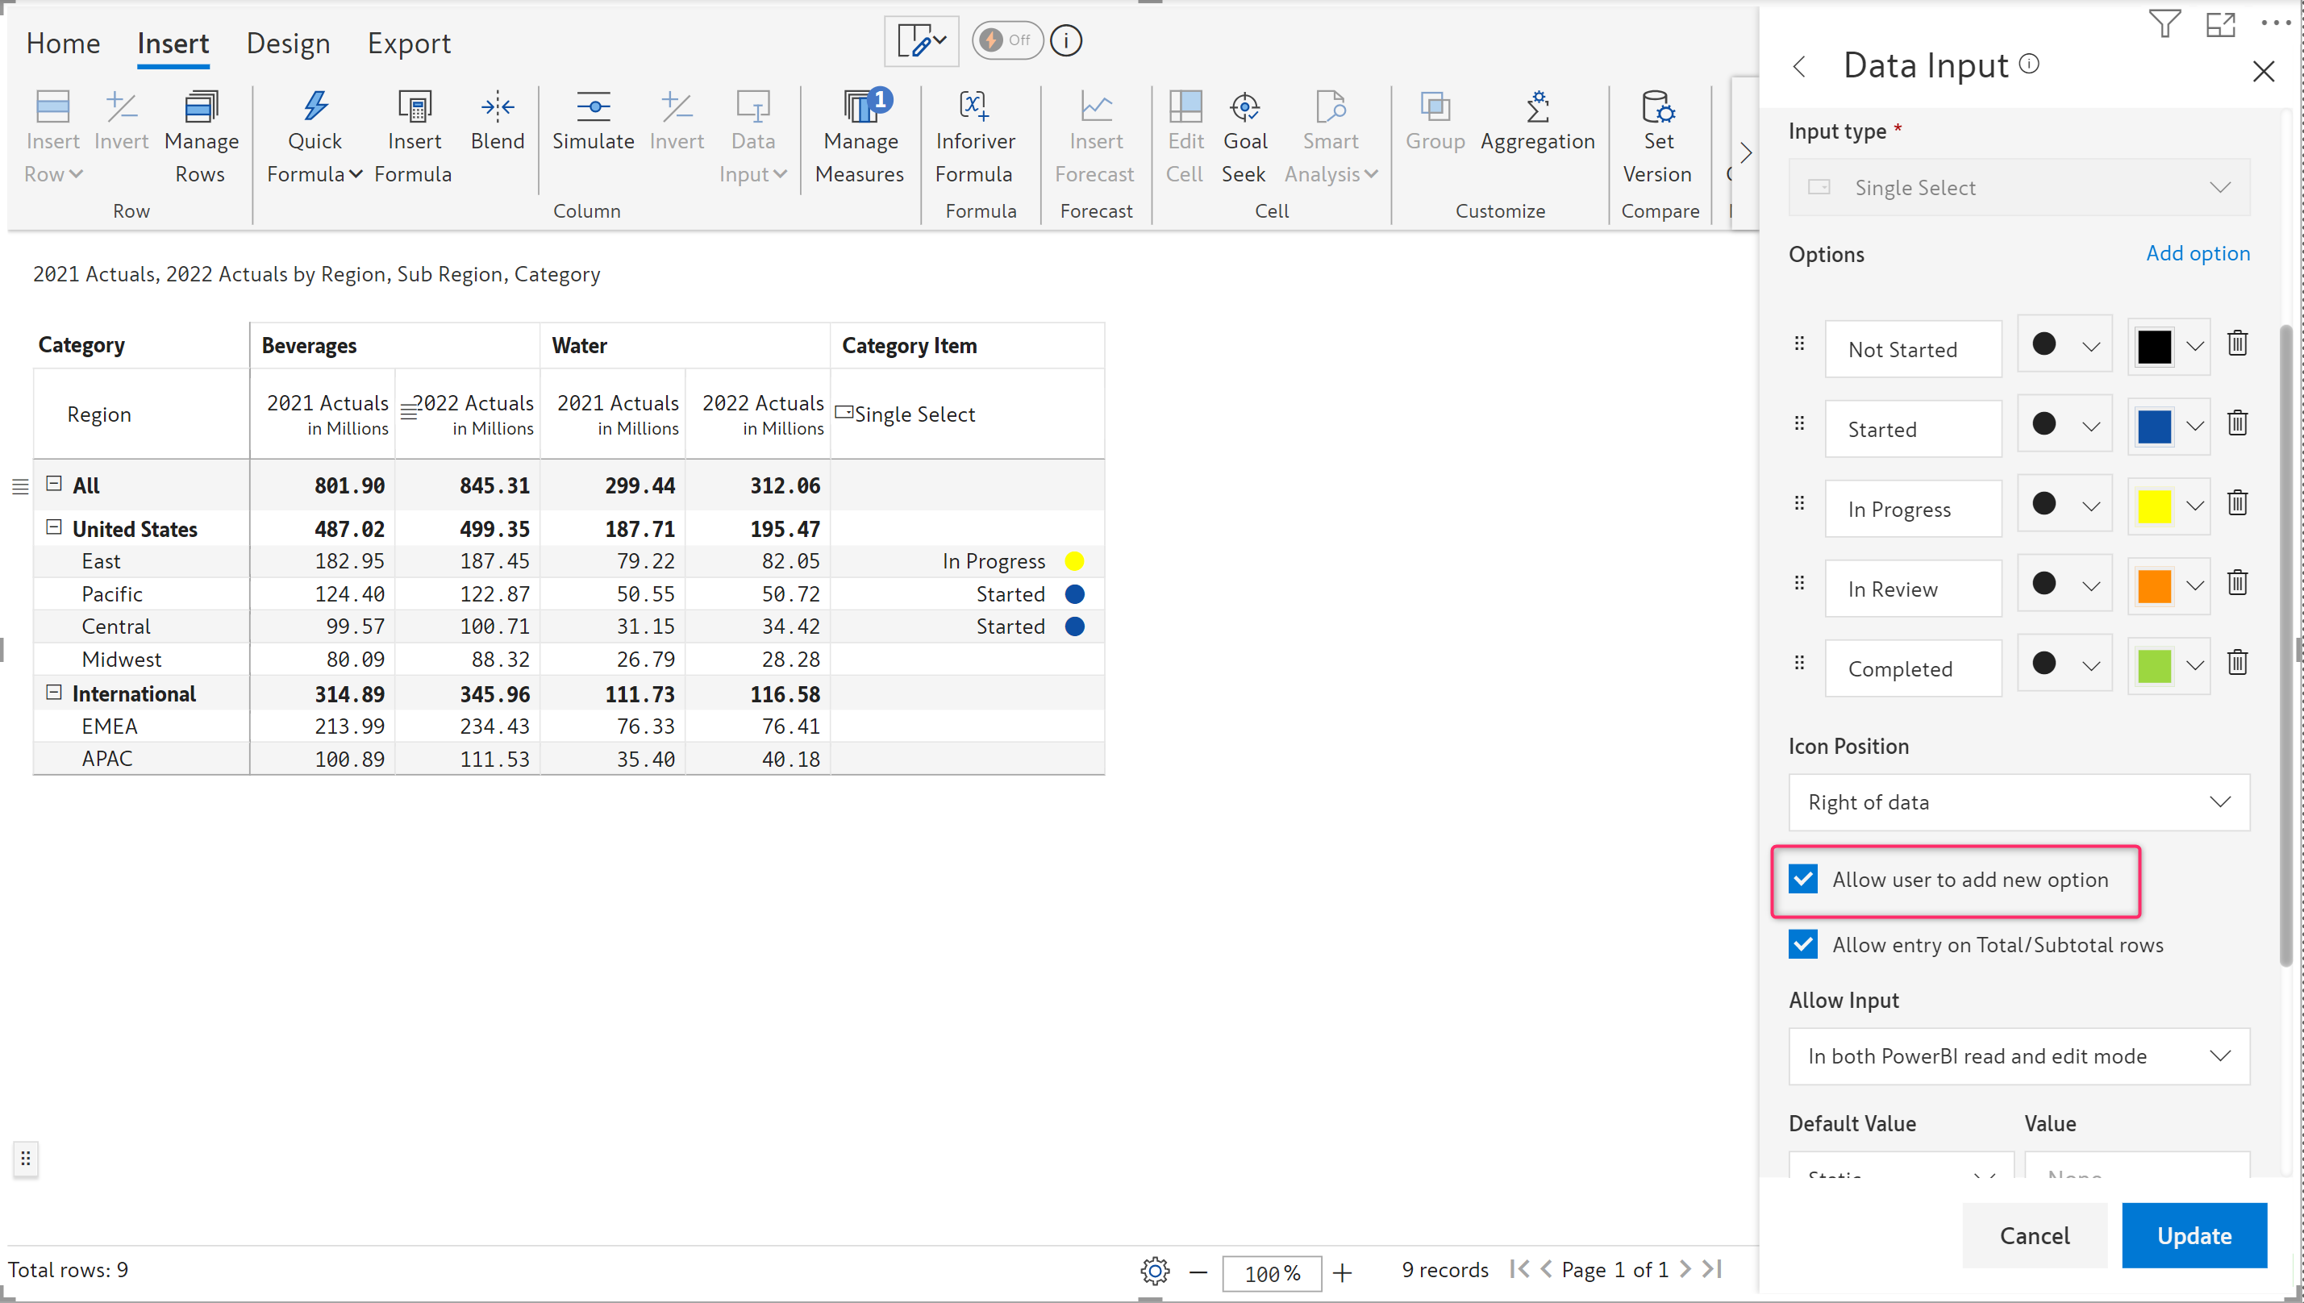This screenshot has height=1303, width=2304.
Task: Click the Set Version icon
Action: [x=1656, y=108]
